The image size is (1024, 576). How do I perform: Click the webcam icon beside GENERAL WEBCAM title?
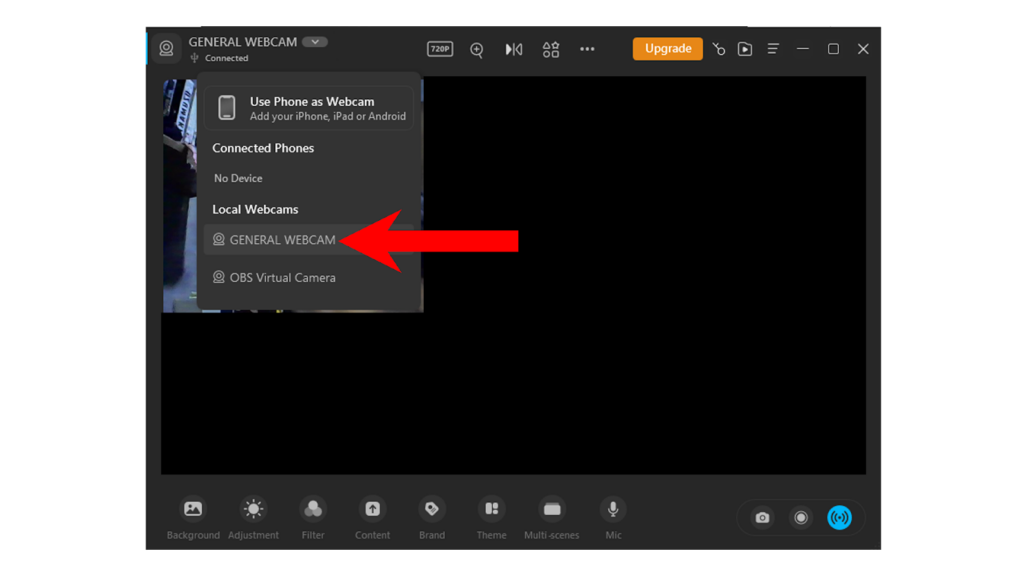click(167, 49)
